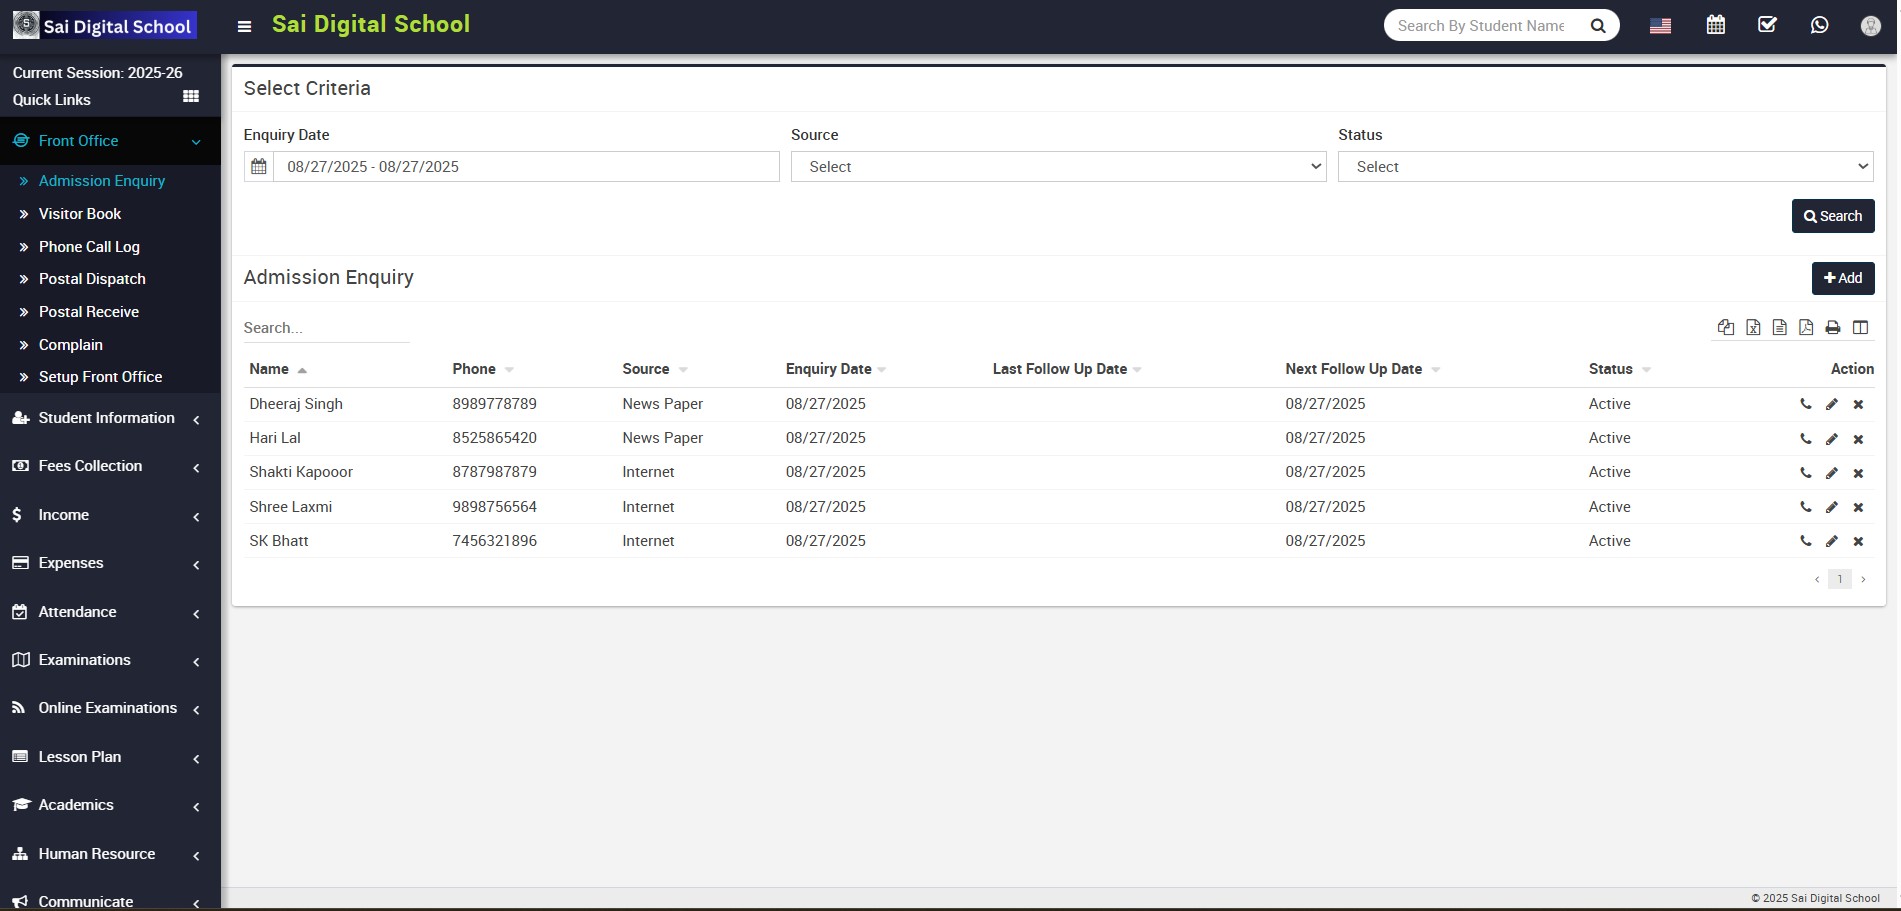Click the Enquiry Date range field
Viewport: 1901px width, 911px height.
pos(525,167)
